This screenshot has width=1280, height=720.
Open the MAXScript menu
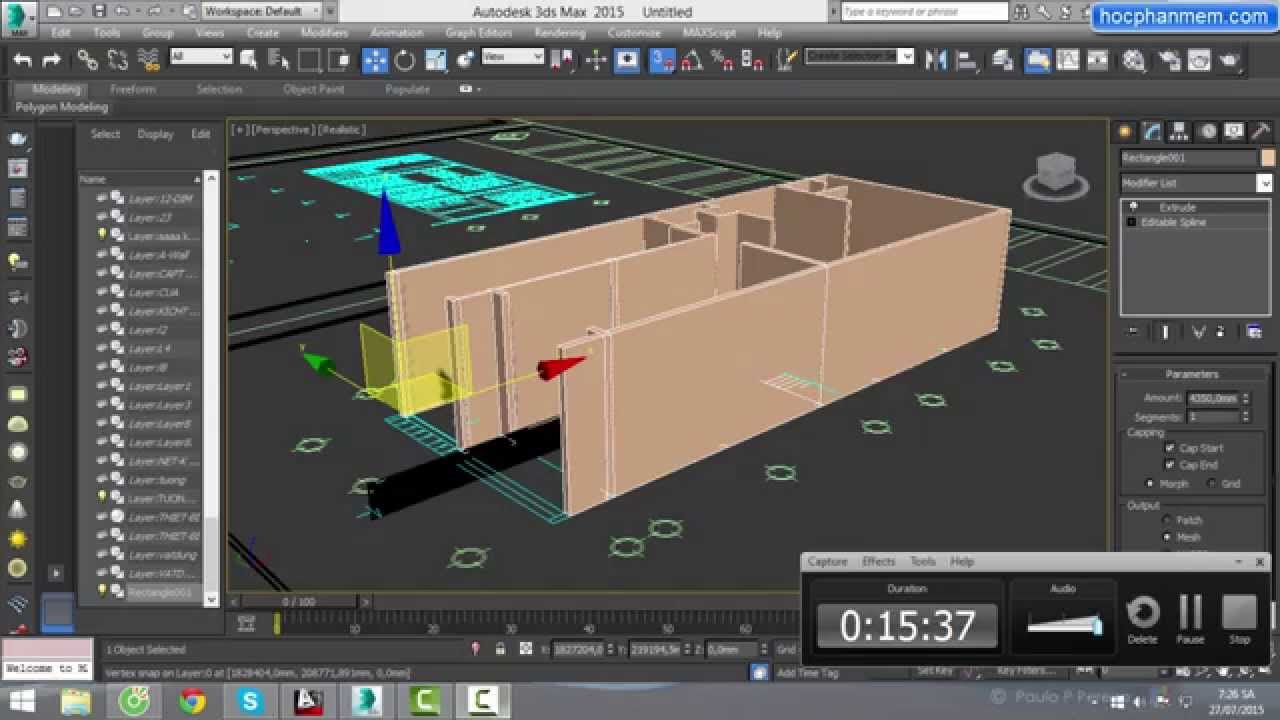click(x=709, y=32)
